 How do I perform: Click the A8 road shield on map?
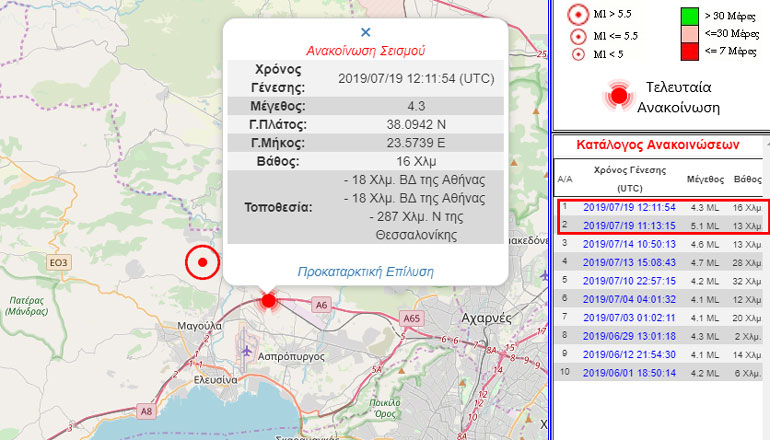[146, 412]
